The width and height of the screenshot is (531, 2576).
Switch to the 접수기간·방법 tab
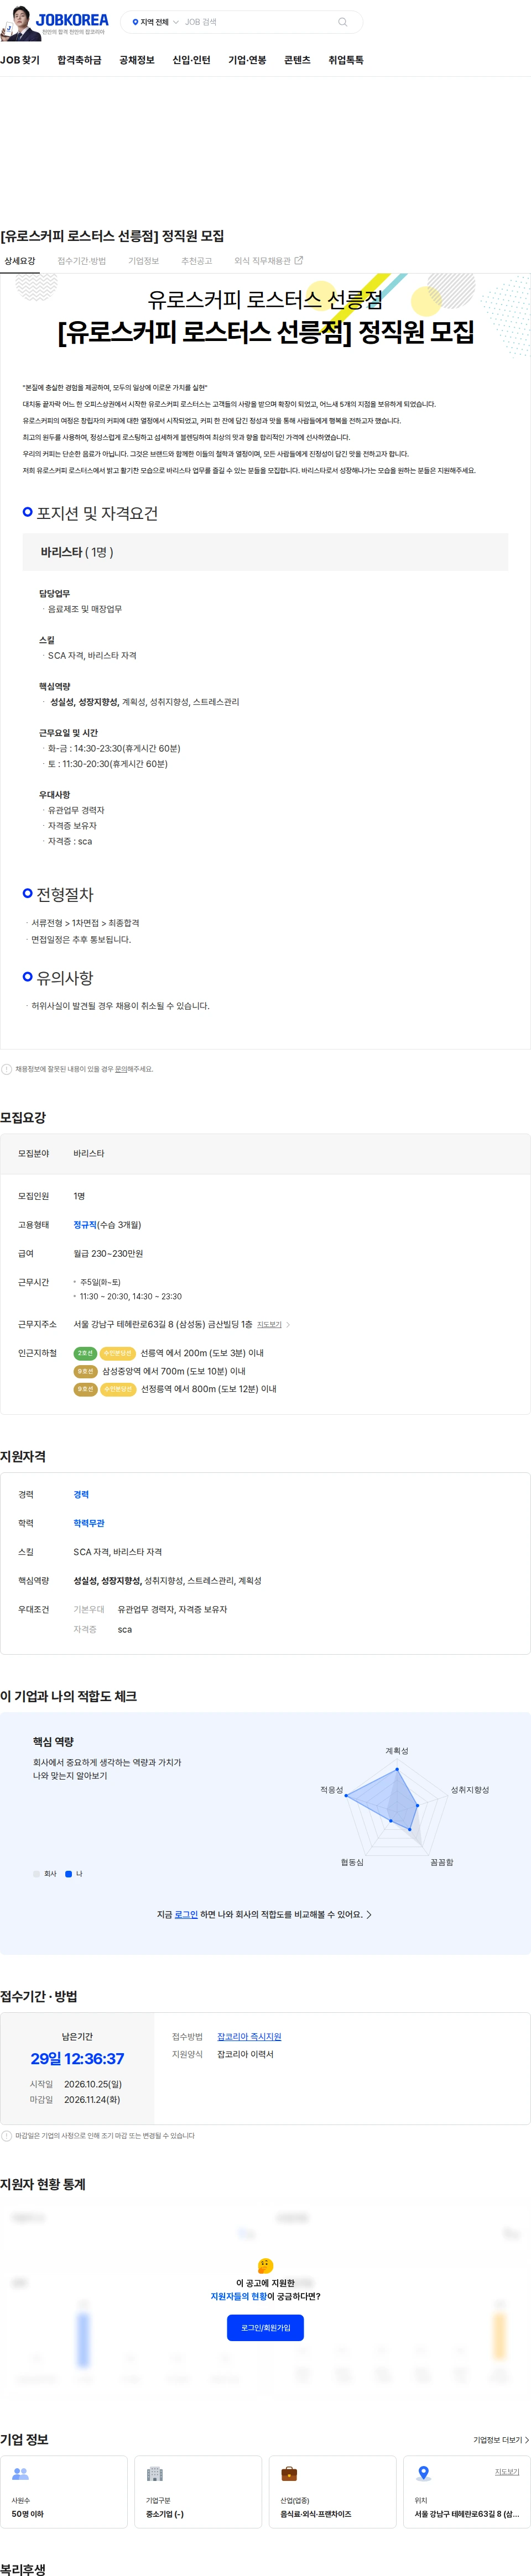click(x=81, y=261)
